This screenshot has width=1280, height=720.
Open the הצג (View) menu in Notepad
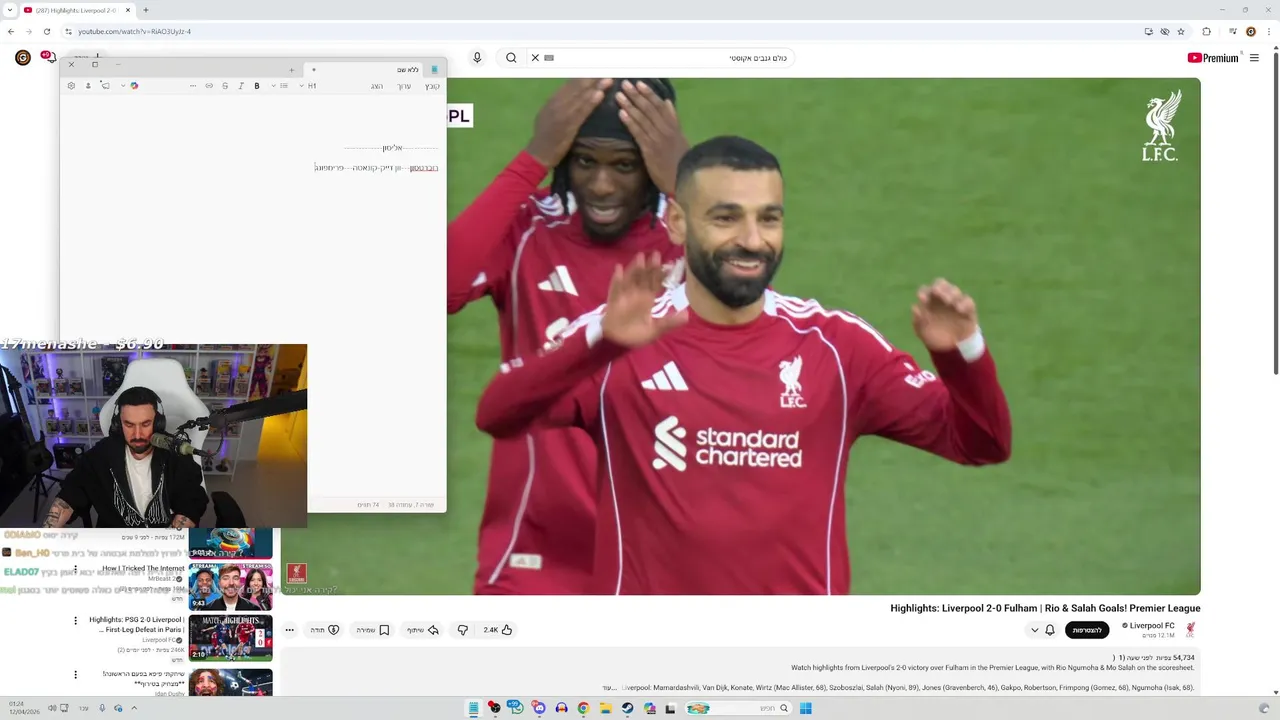(377, 86)
